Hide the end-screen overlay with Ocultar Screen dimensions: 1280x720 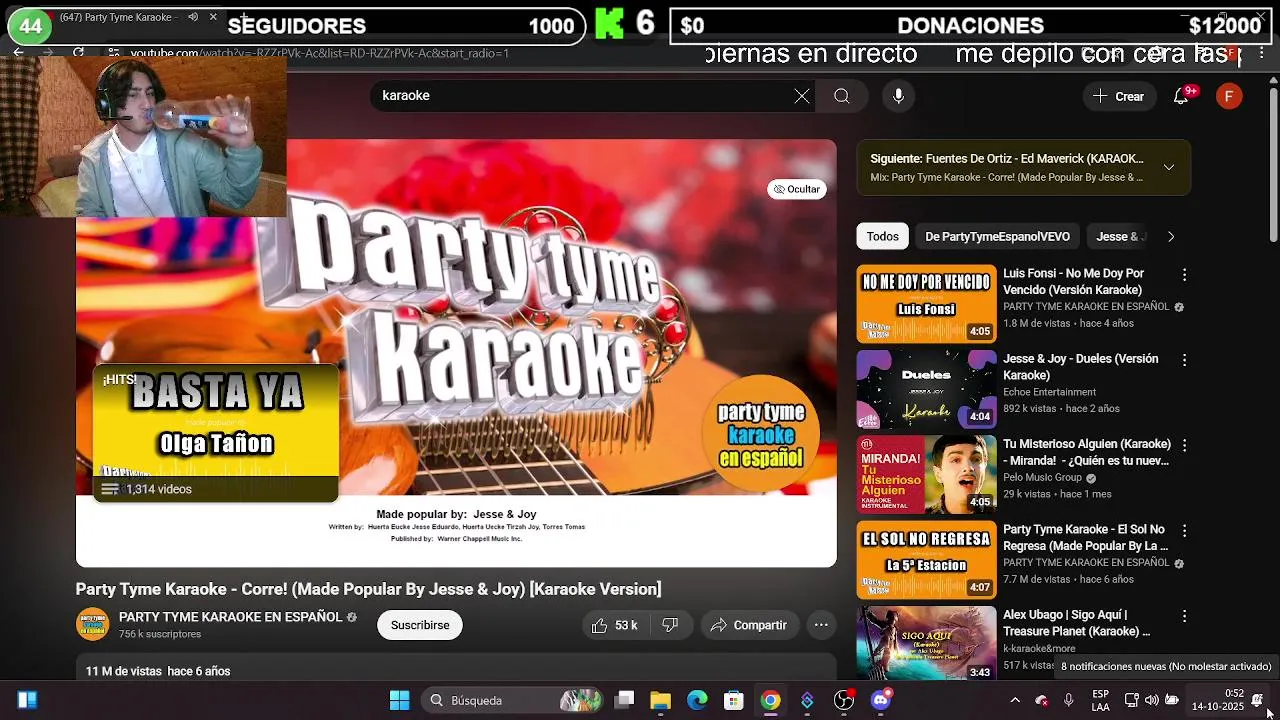click(x=797, y=189)
